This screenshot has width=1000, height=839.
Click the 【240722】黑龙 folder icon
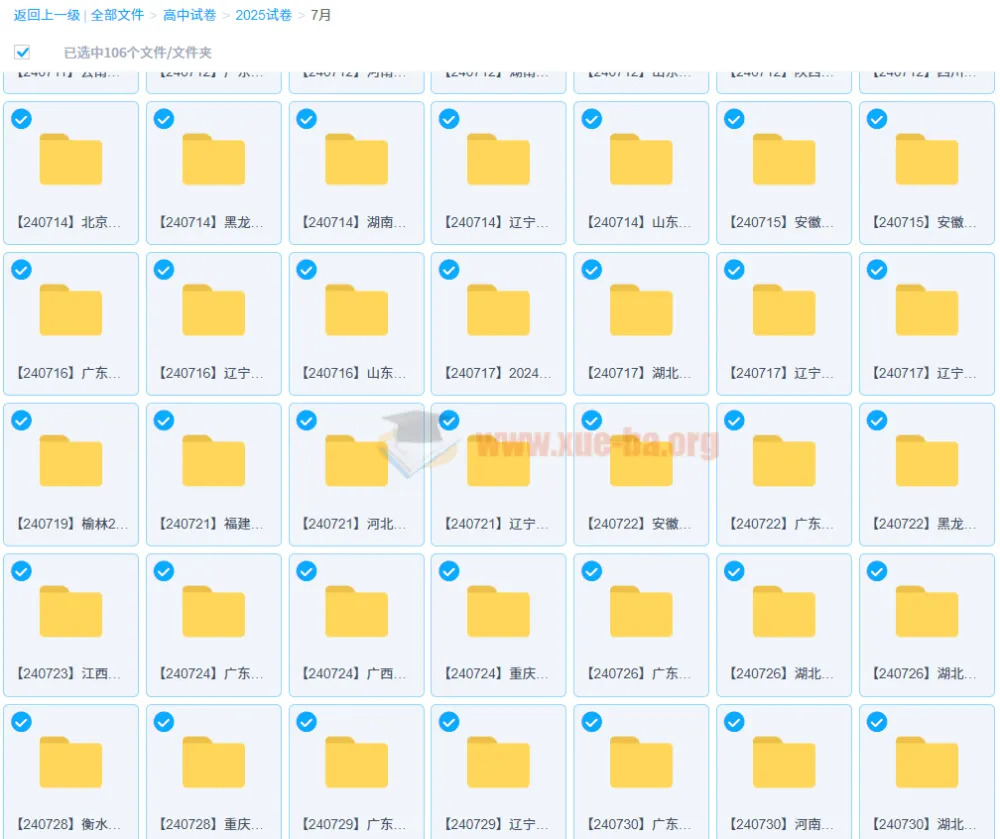(x=926, y=462)
